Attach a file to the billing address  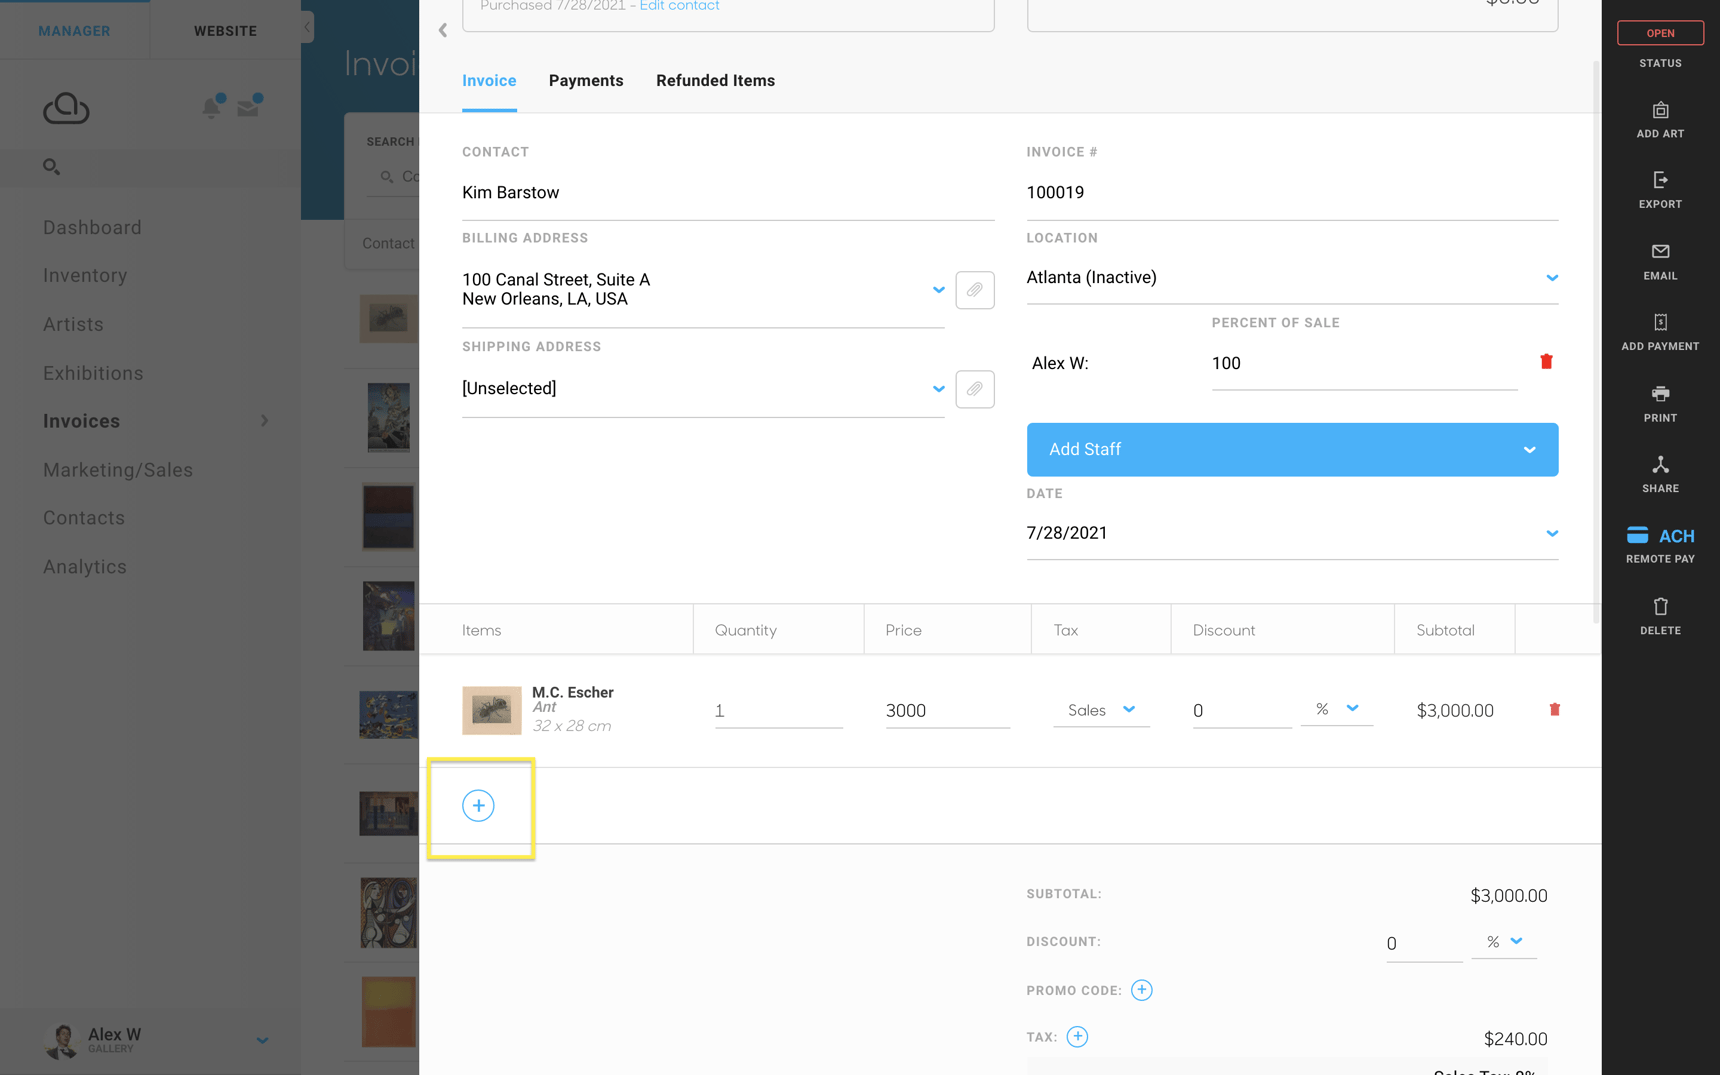(x=975, y=290)
